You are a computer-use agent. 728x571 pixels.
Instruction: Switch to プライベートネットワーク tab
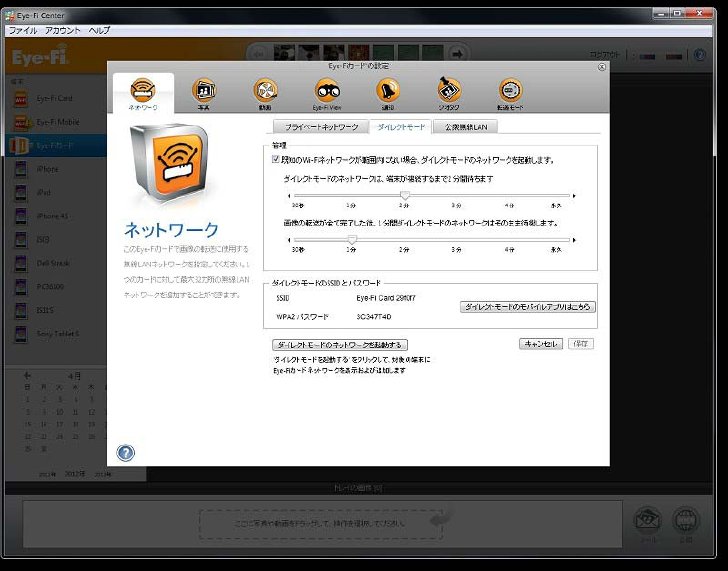point(321,127)
